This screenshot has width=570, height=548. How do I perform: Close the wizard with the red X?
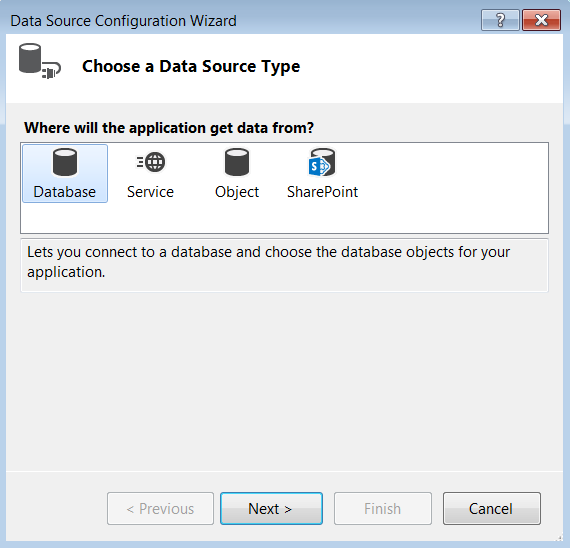click(541, 20)
